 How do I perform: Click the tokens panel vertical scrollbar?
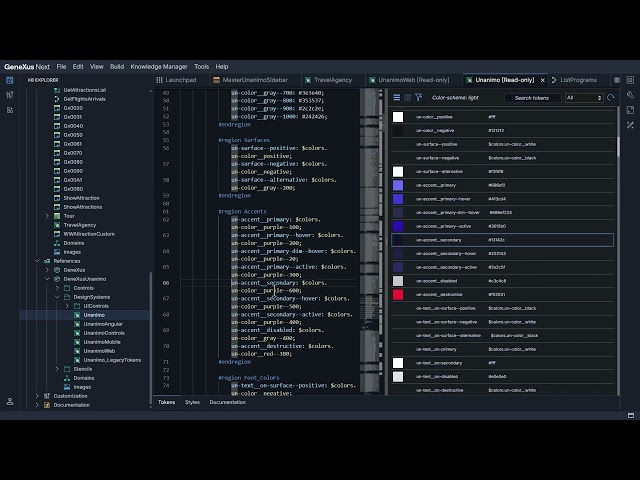point(618,147)
